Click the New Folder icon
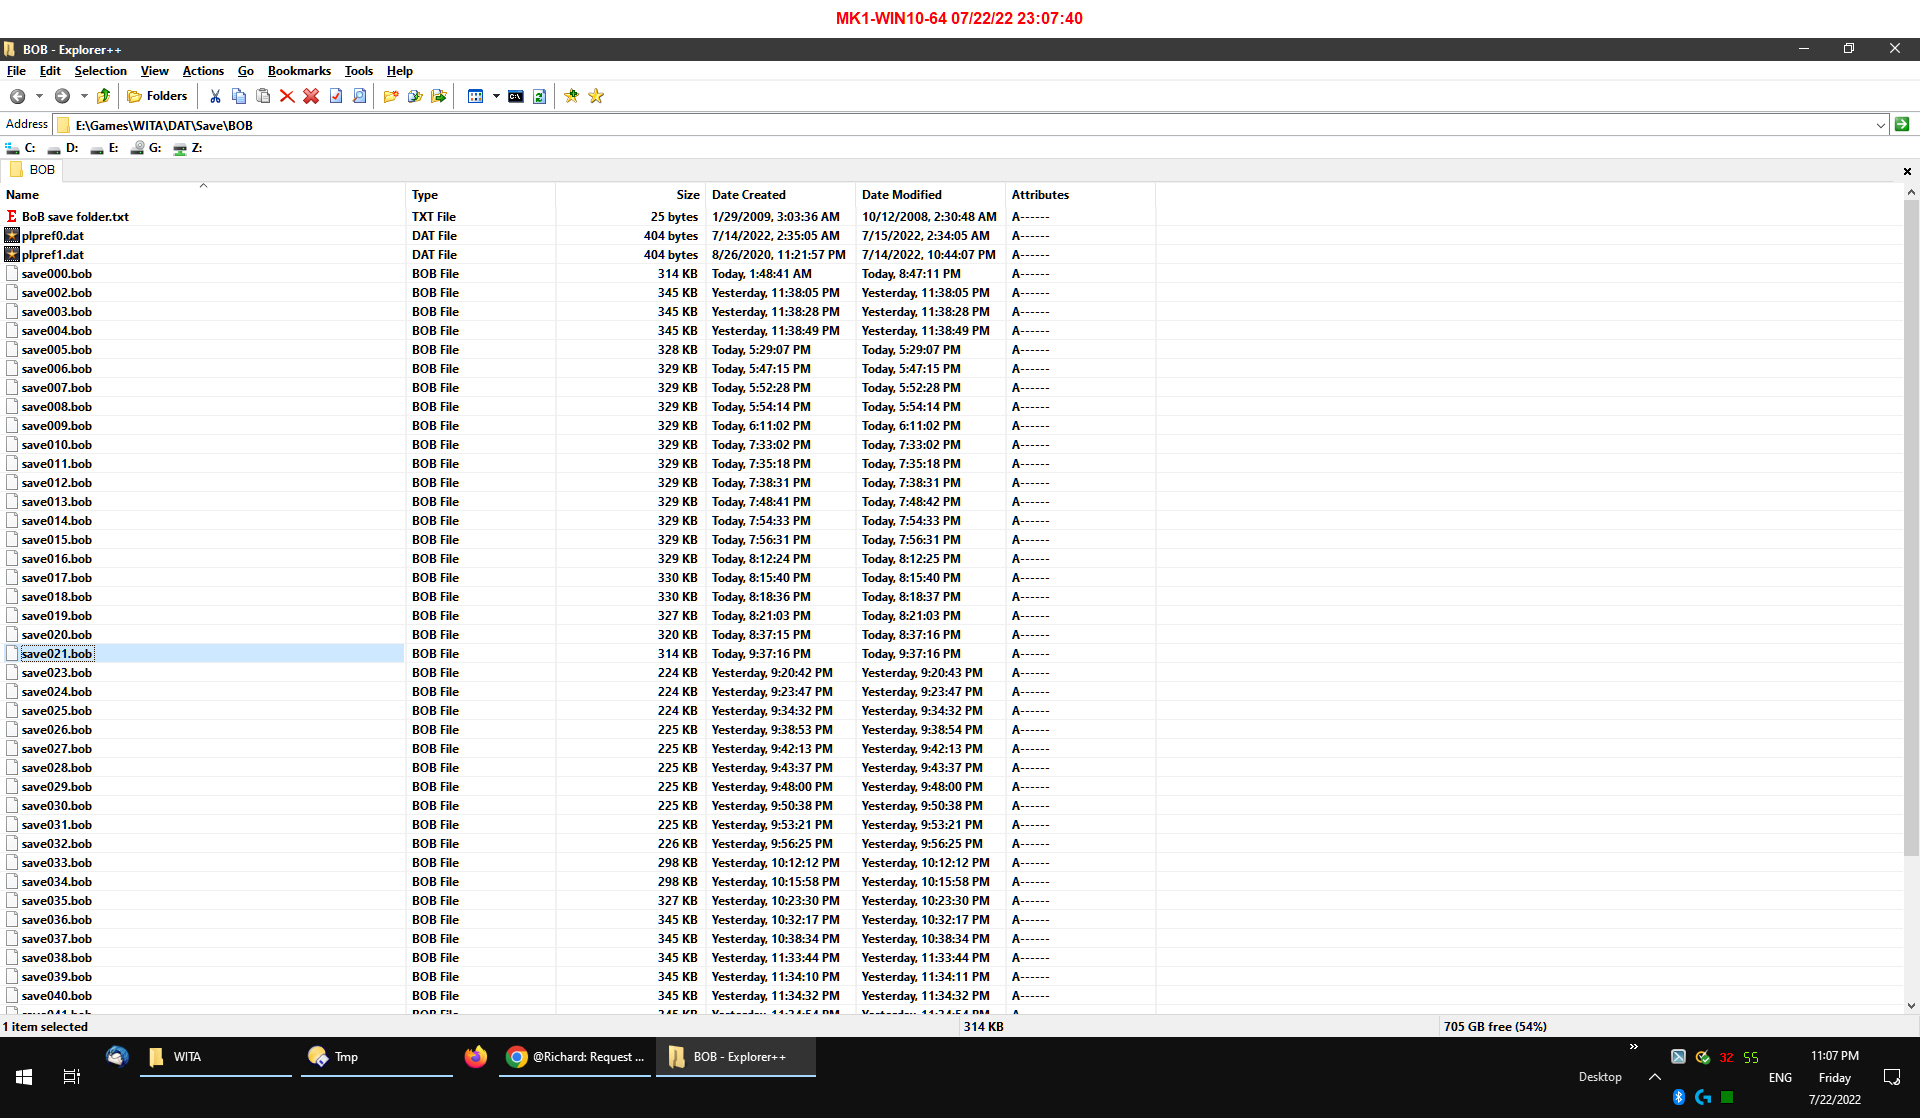The width and height of the screenshot is (1920, 1118). (391, 96)
